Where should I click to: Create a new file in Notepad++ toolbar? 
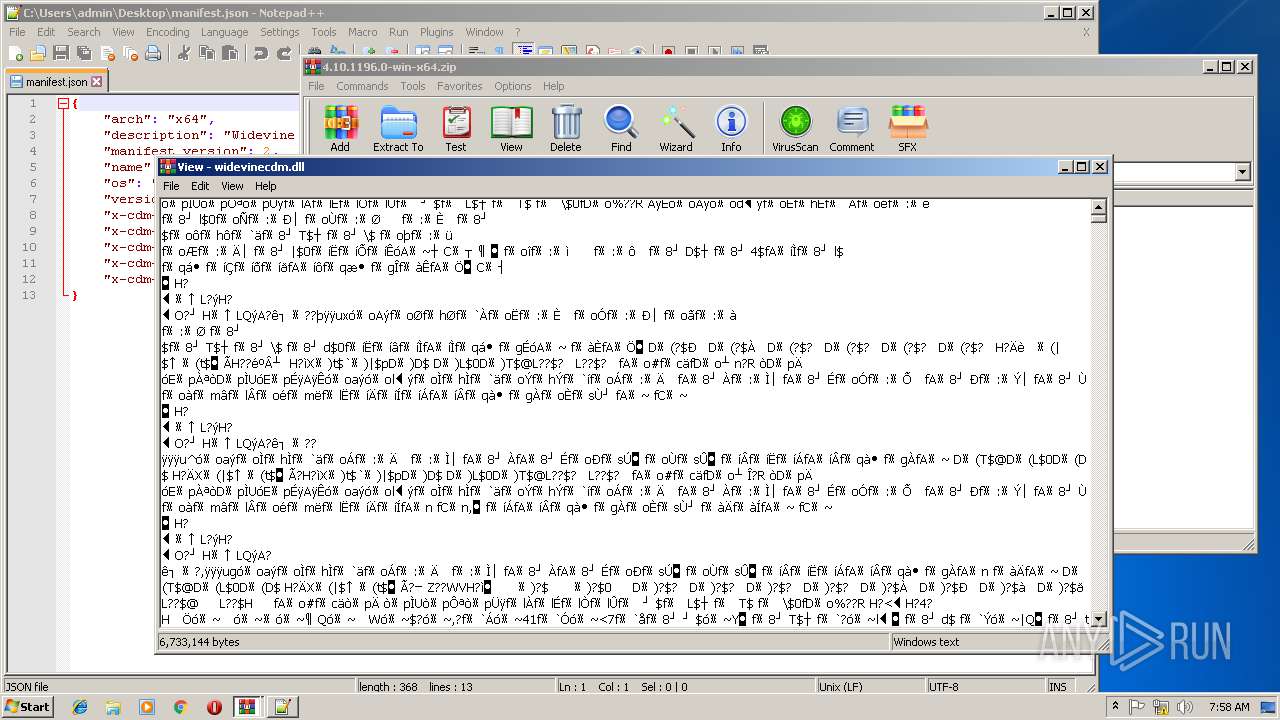point(17,53)
